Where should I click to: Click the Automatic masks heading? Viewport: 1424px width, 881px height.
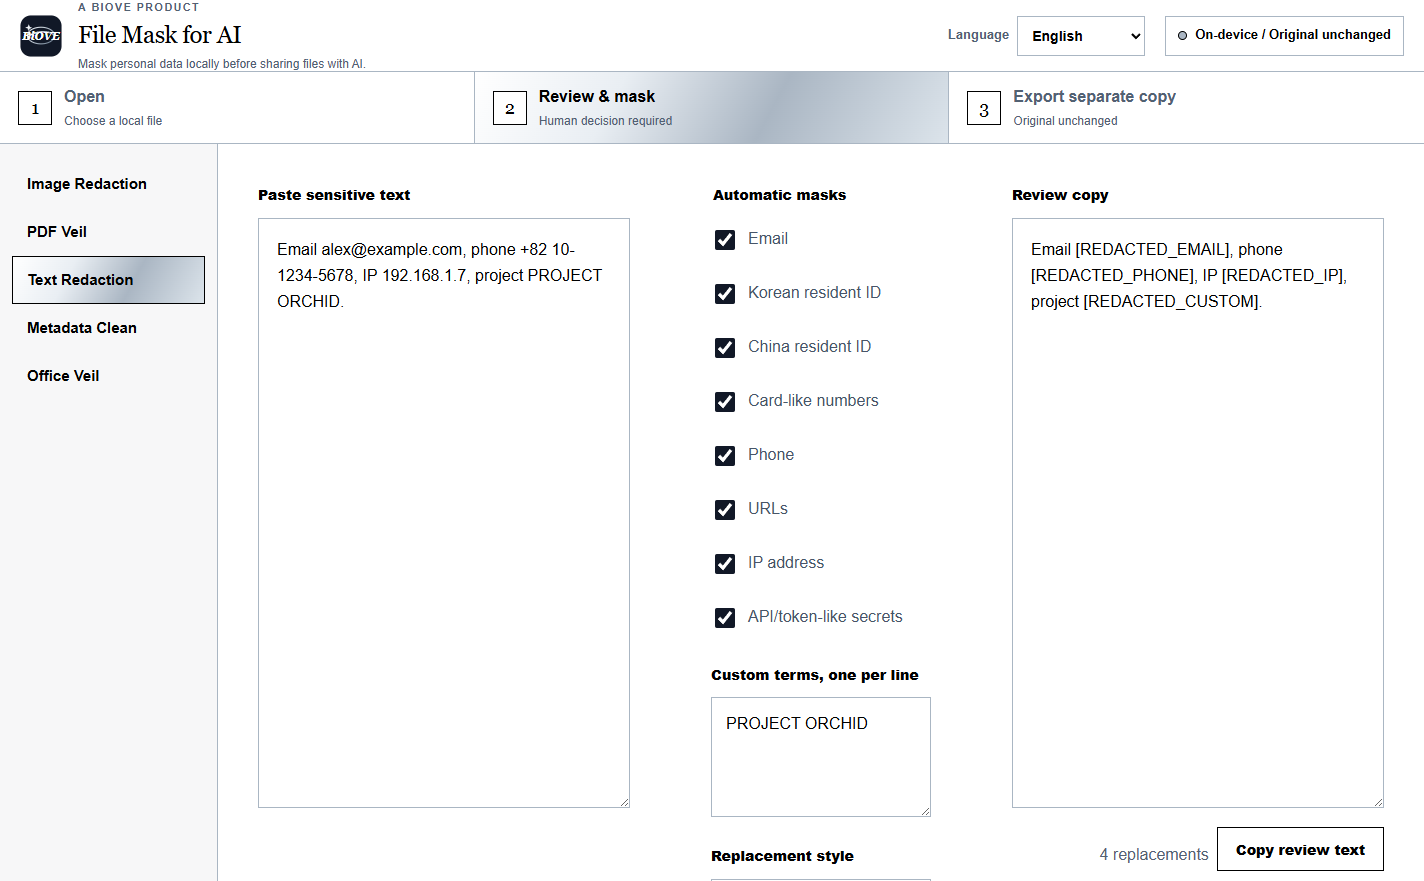click(x=779, y=195)
